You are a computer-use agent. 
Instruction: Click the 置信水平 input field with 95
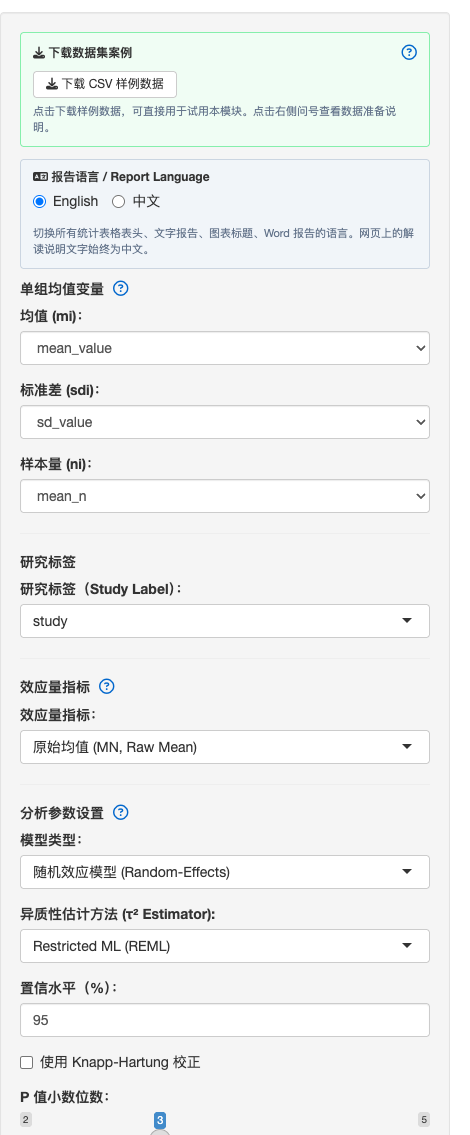224,1020
